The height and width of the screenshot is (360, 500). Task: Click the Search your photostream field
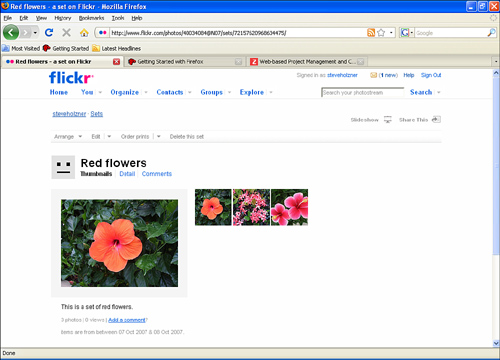tap(362, 92)
